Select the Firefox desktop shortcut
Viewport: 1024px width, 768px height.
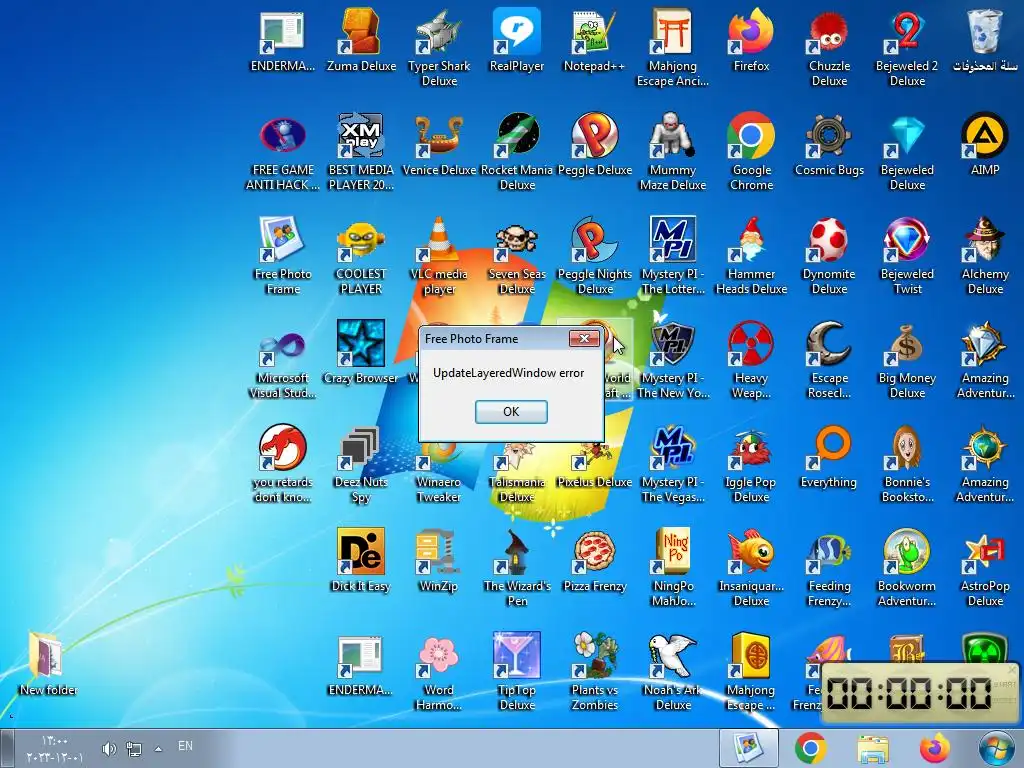pos(751,40)
